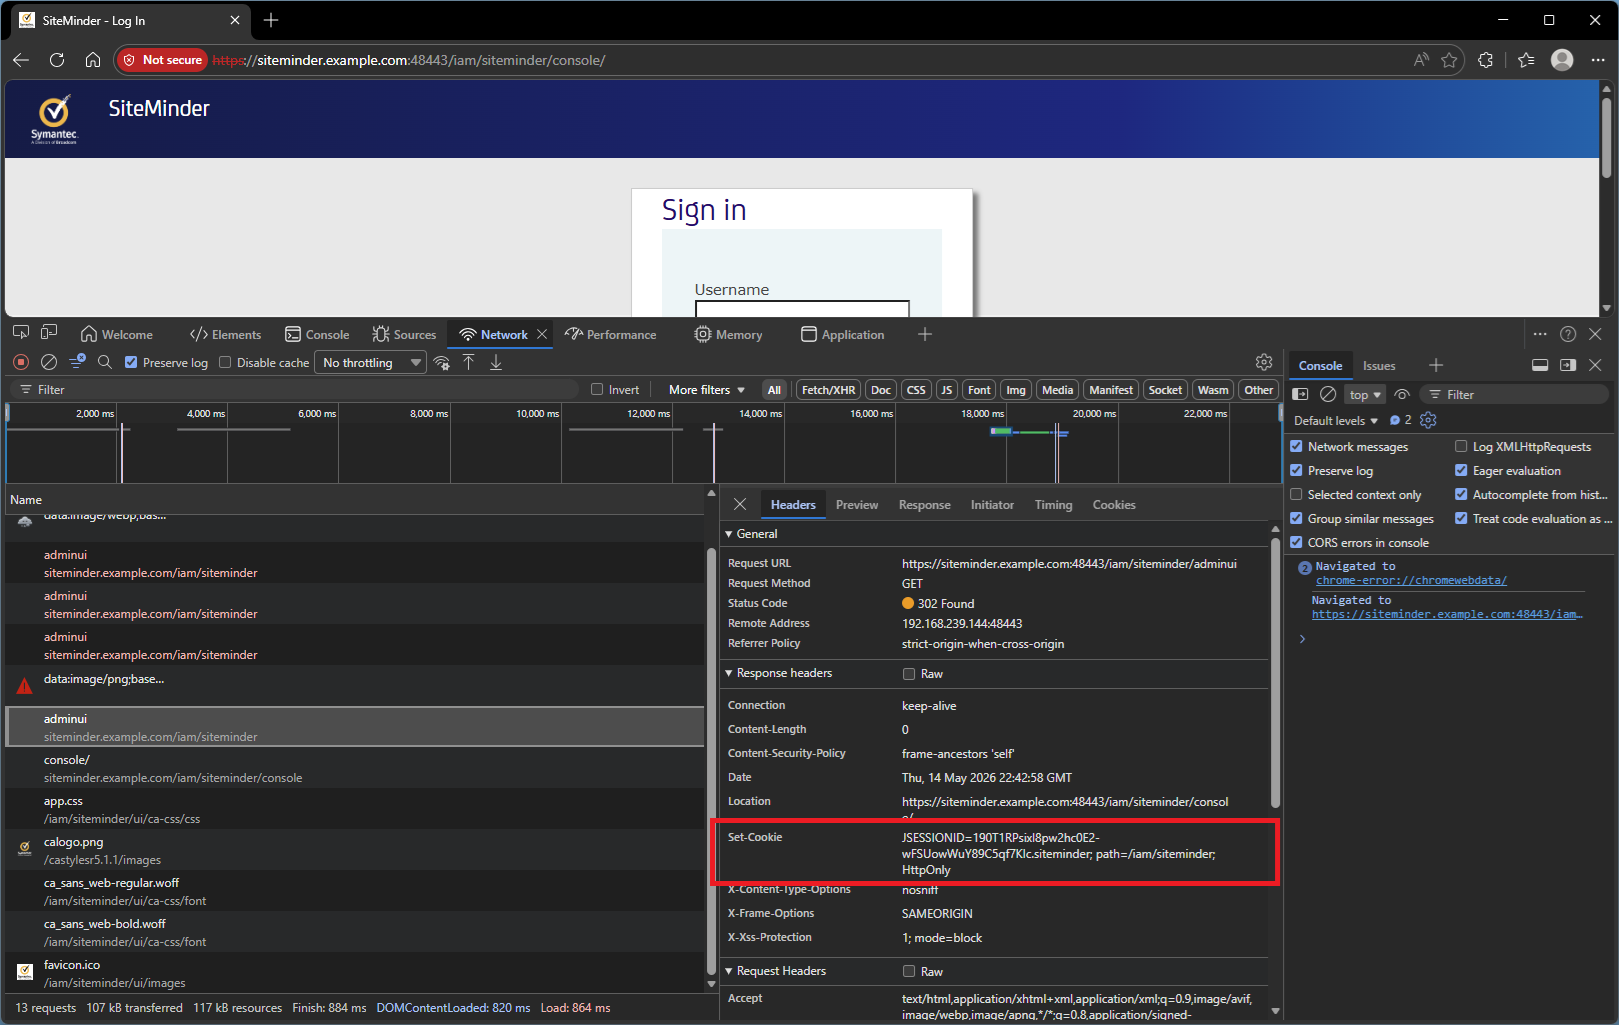Open the Sources tab
Screen dimensions: 1619x1025
[x=404, y=335]
